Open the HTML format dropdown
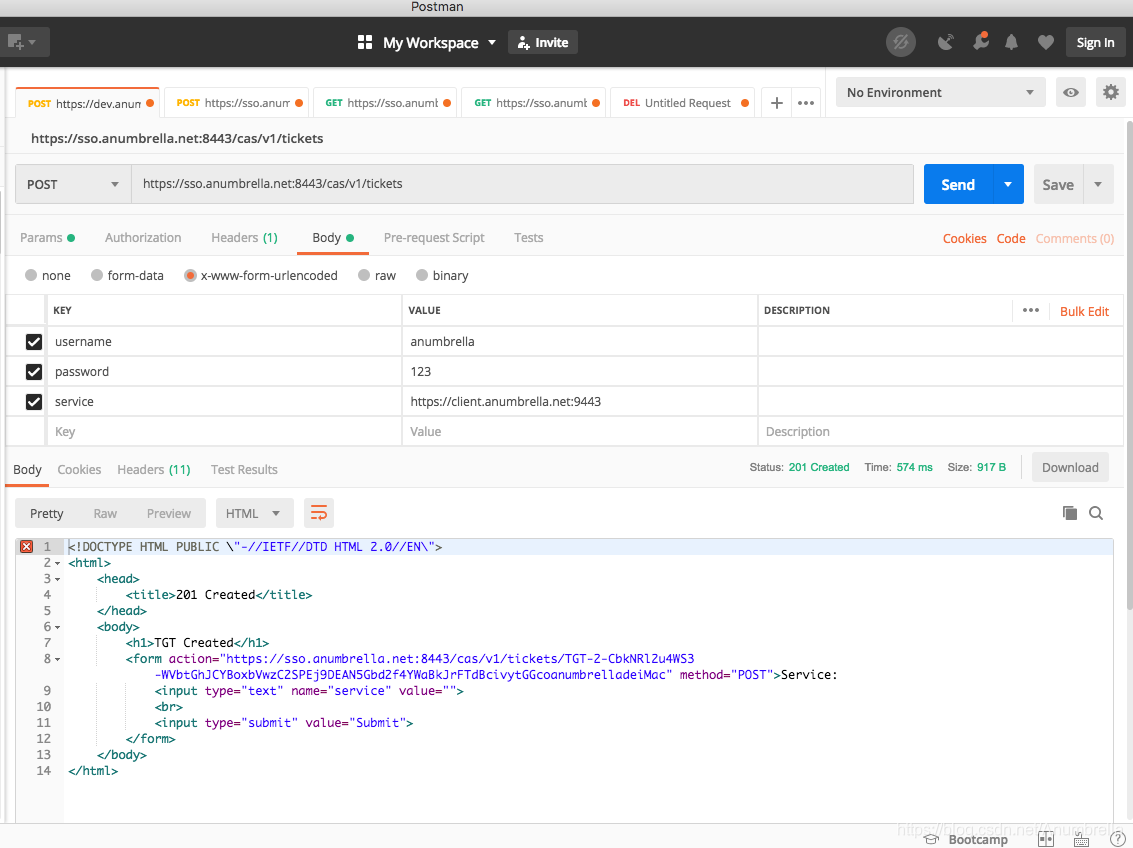Image resolution: width=1133 pixels, height=848 pixels. 254,514
